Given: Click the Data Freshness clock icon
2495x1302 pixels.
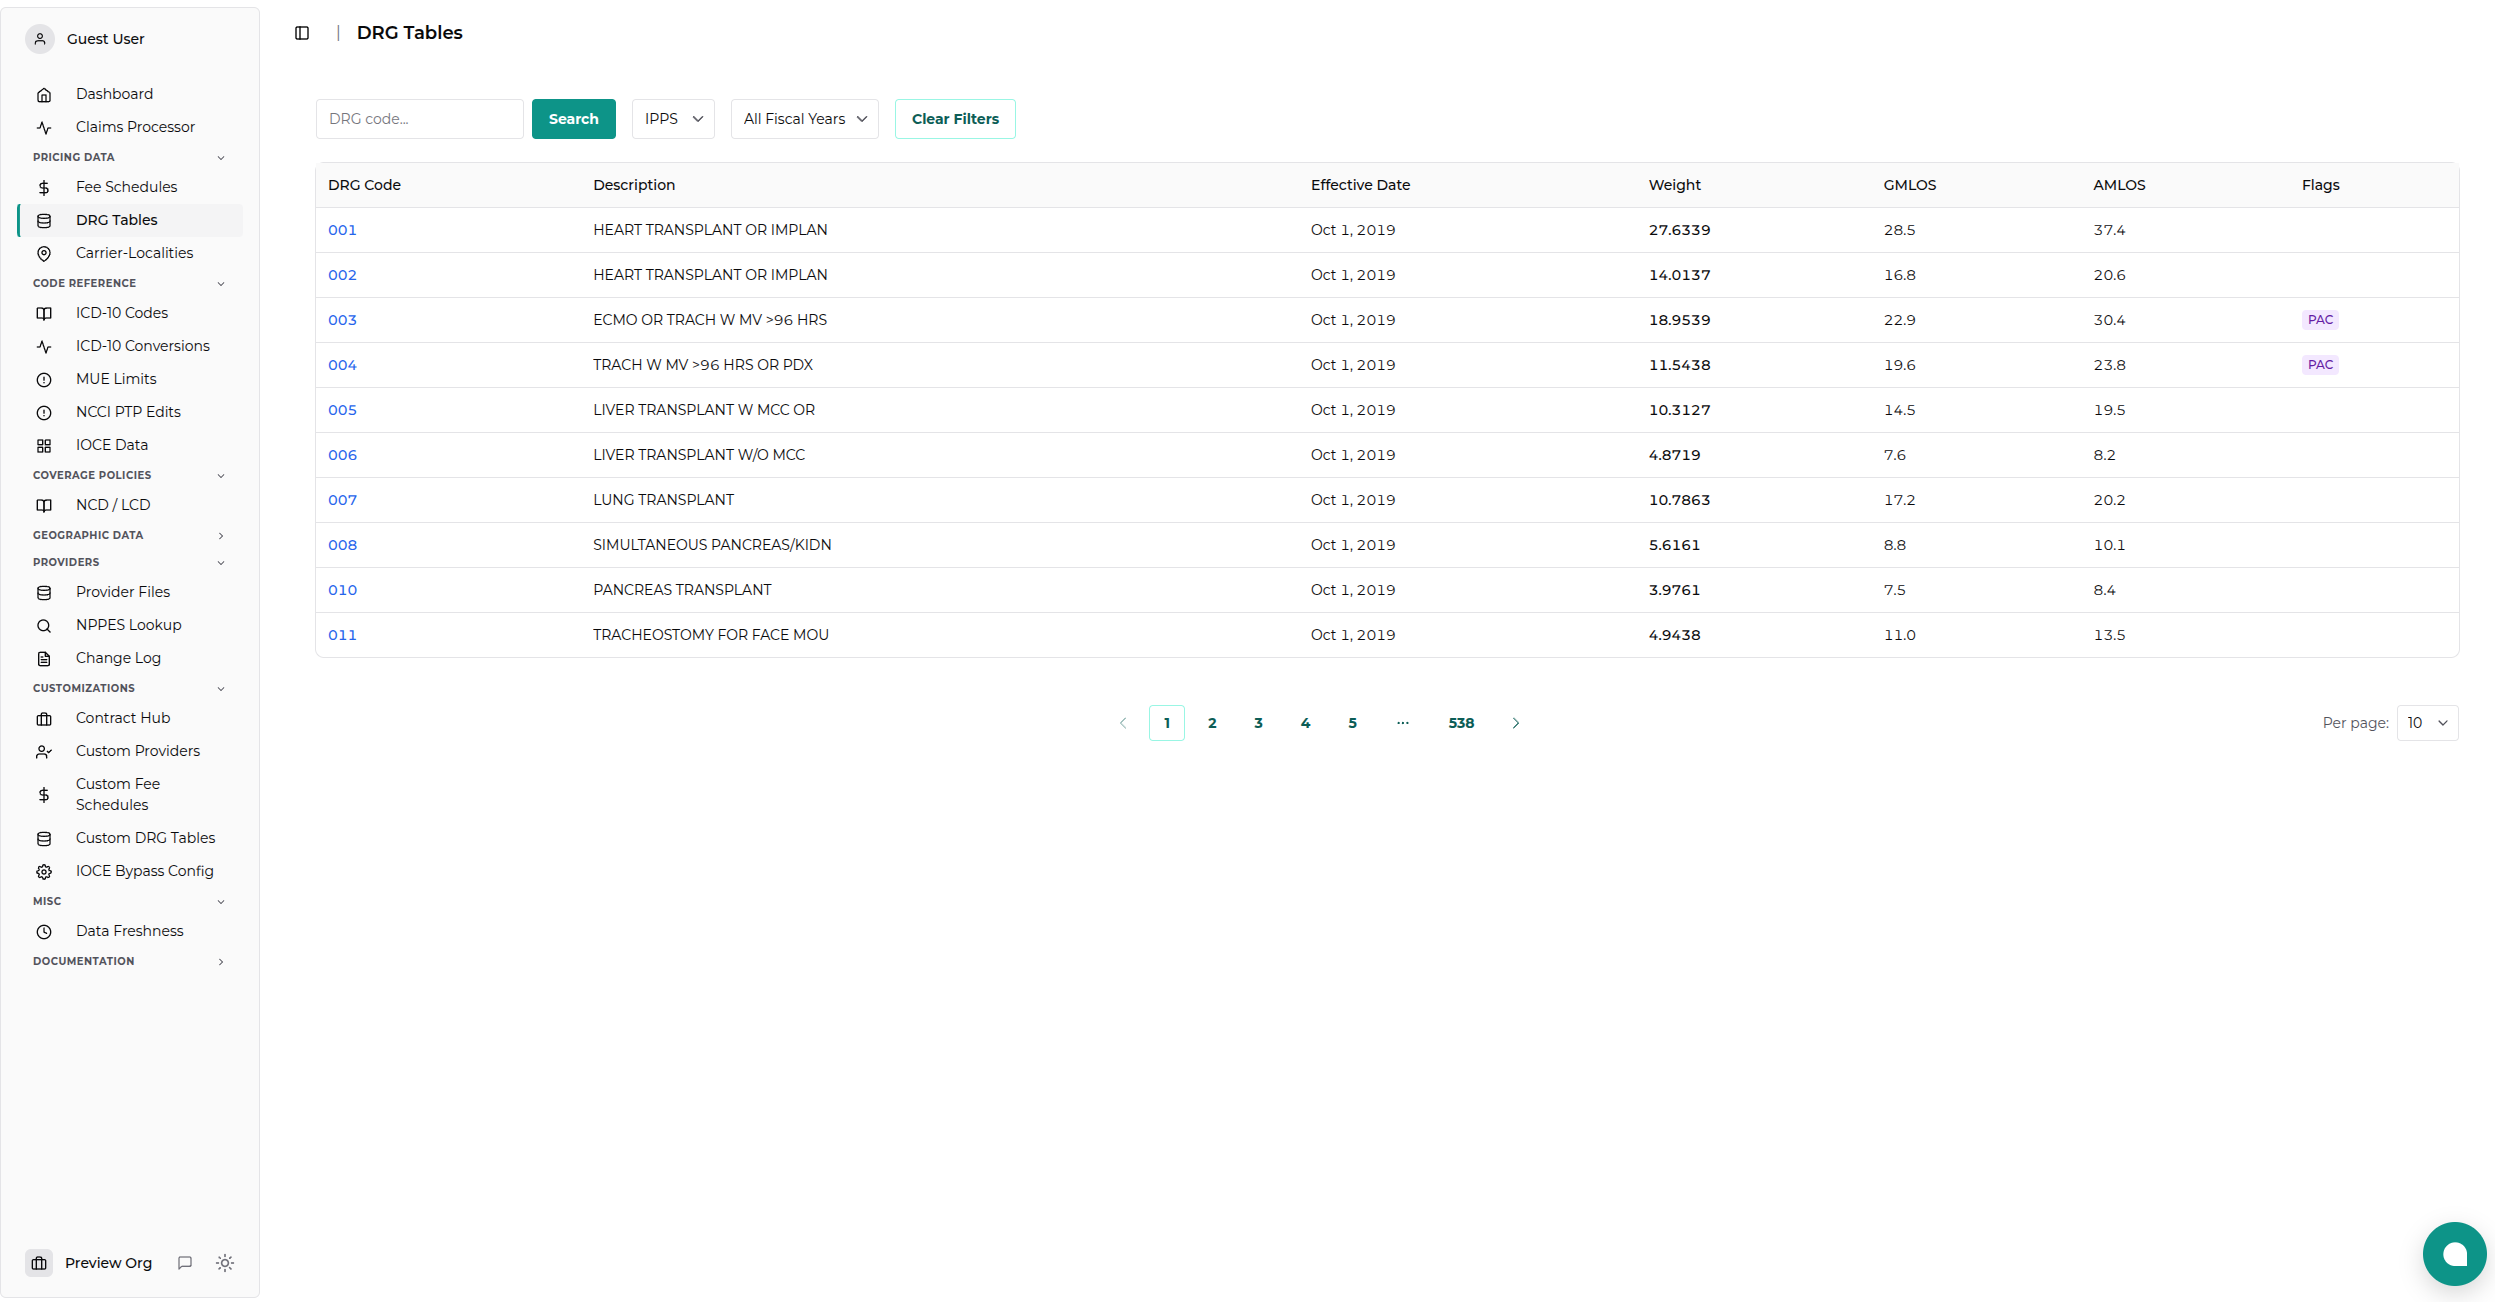Looking at the screenshot, I should point(44,932).
